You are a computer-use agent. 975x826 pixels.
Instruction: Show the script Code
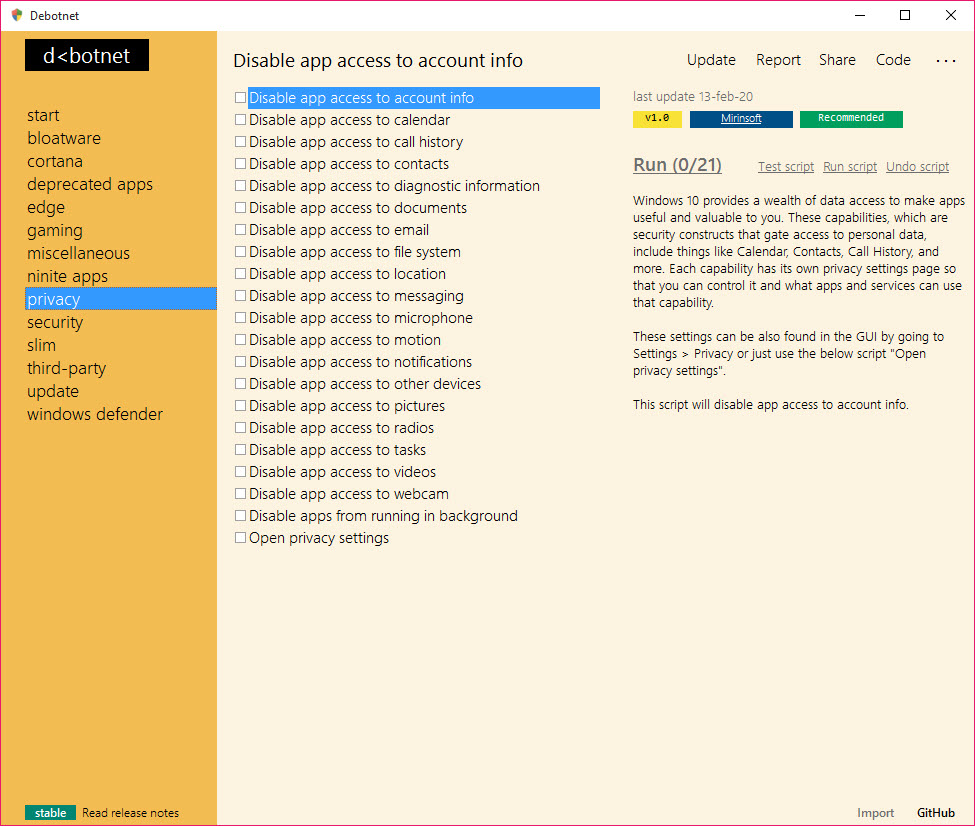893,60
